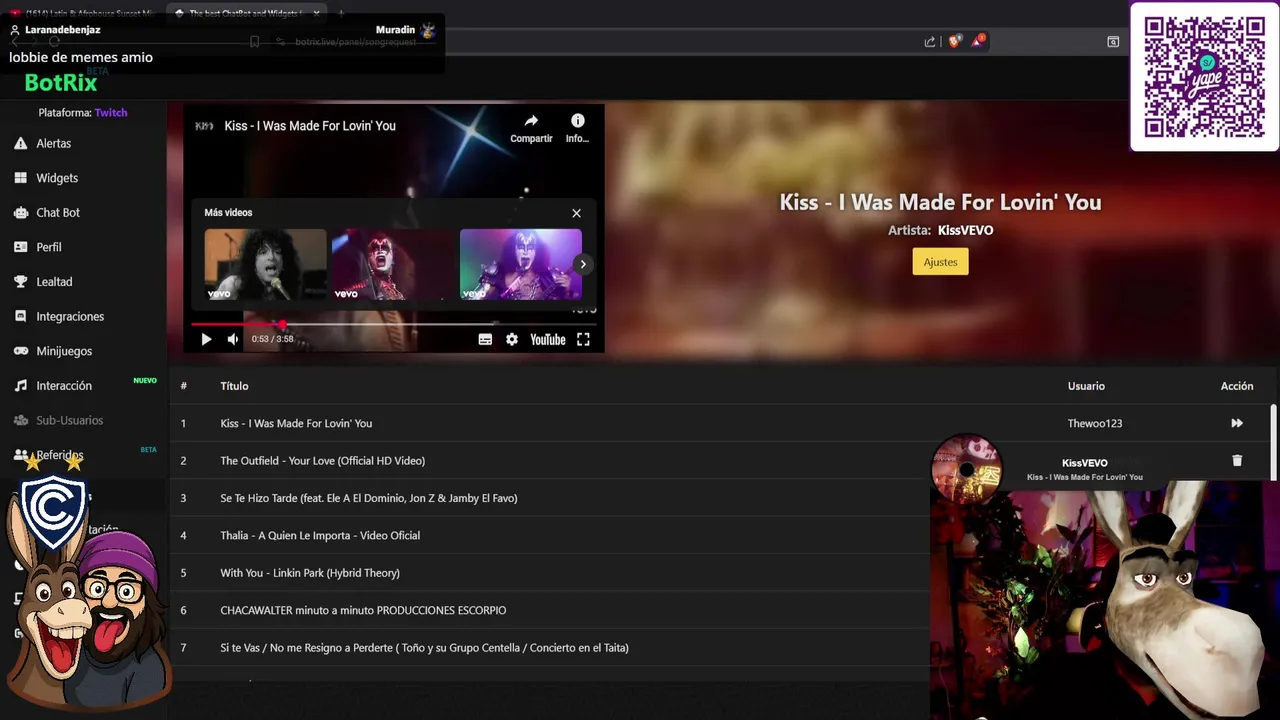Select third suggested video thumbnail
1280x720 pixels.
520,264
